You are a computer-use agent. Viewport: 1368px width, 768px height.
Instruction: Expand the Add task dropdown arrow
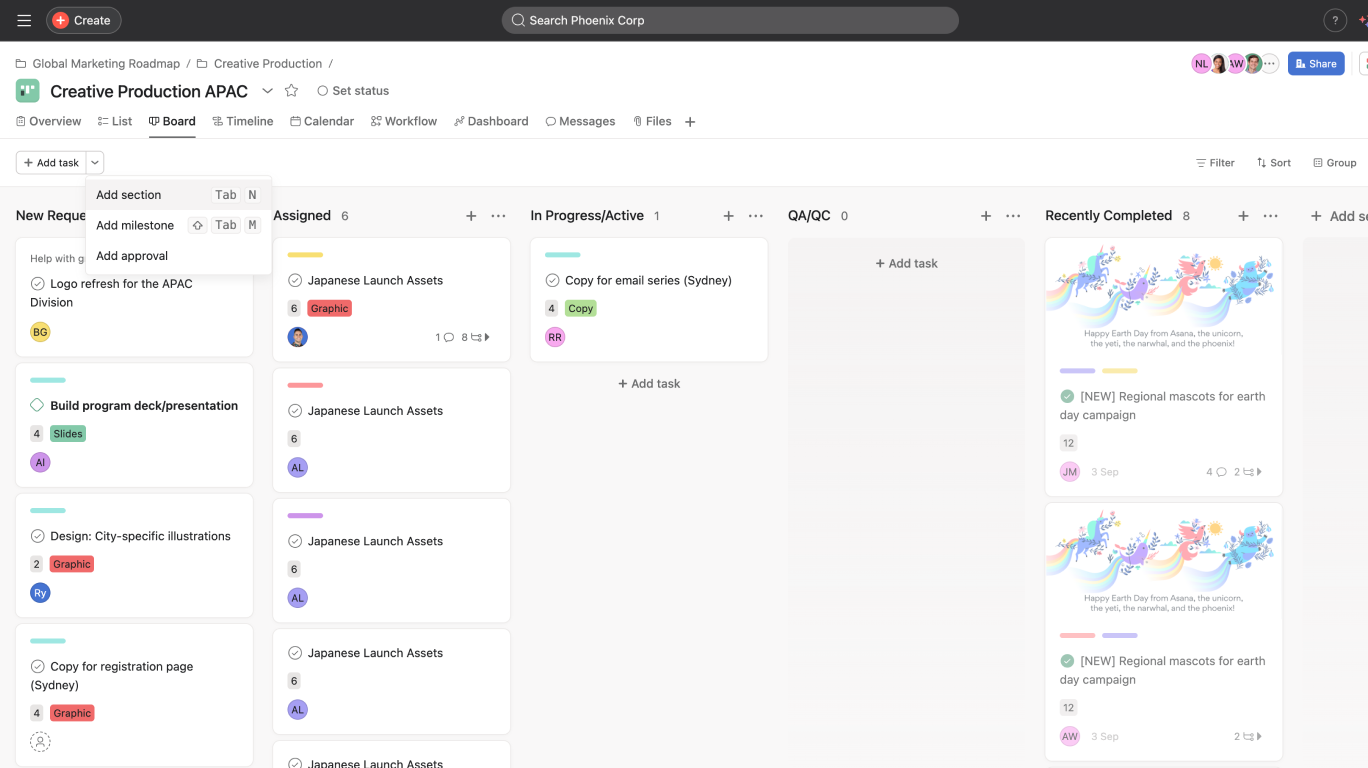[95, 162]
